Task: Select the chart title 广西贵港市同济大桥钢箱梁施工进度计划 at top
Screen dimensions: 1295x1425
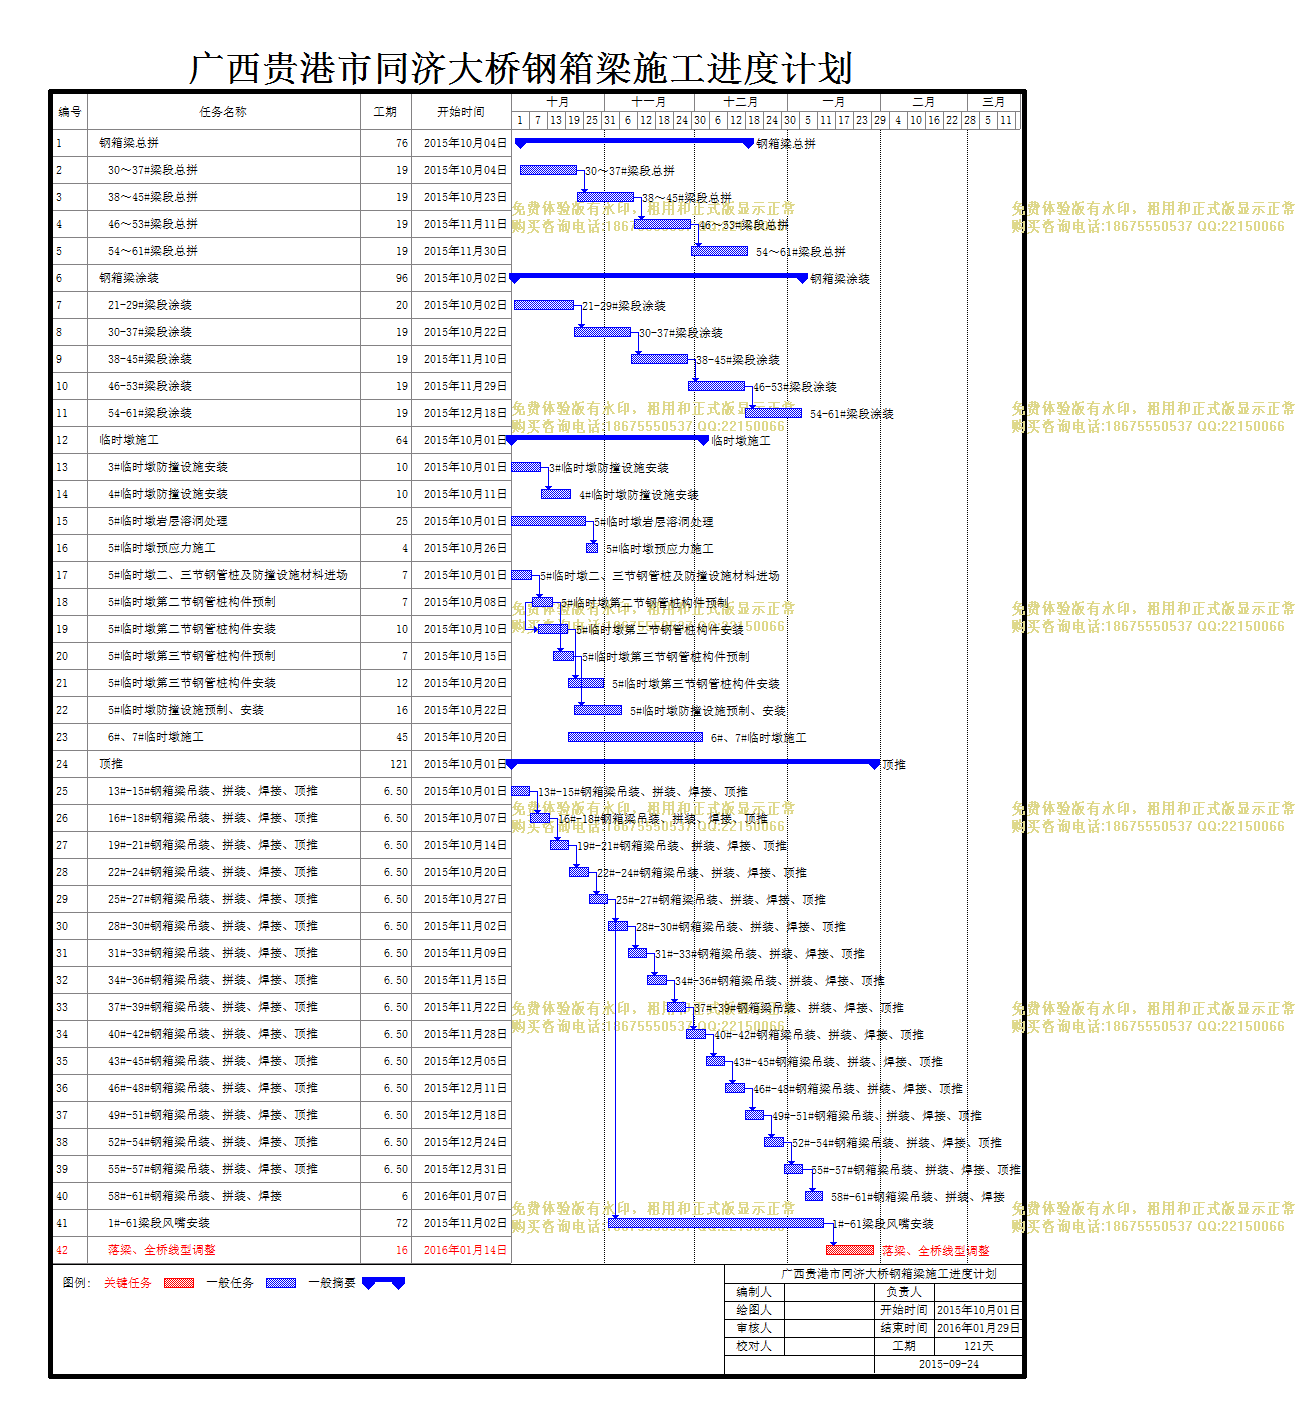Action: coord(520,68)
